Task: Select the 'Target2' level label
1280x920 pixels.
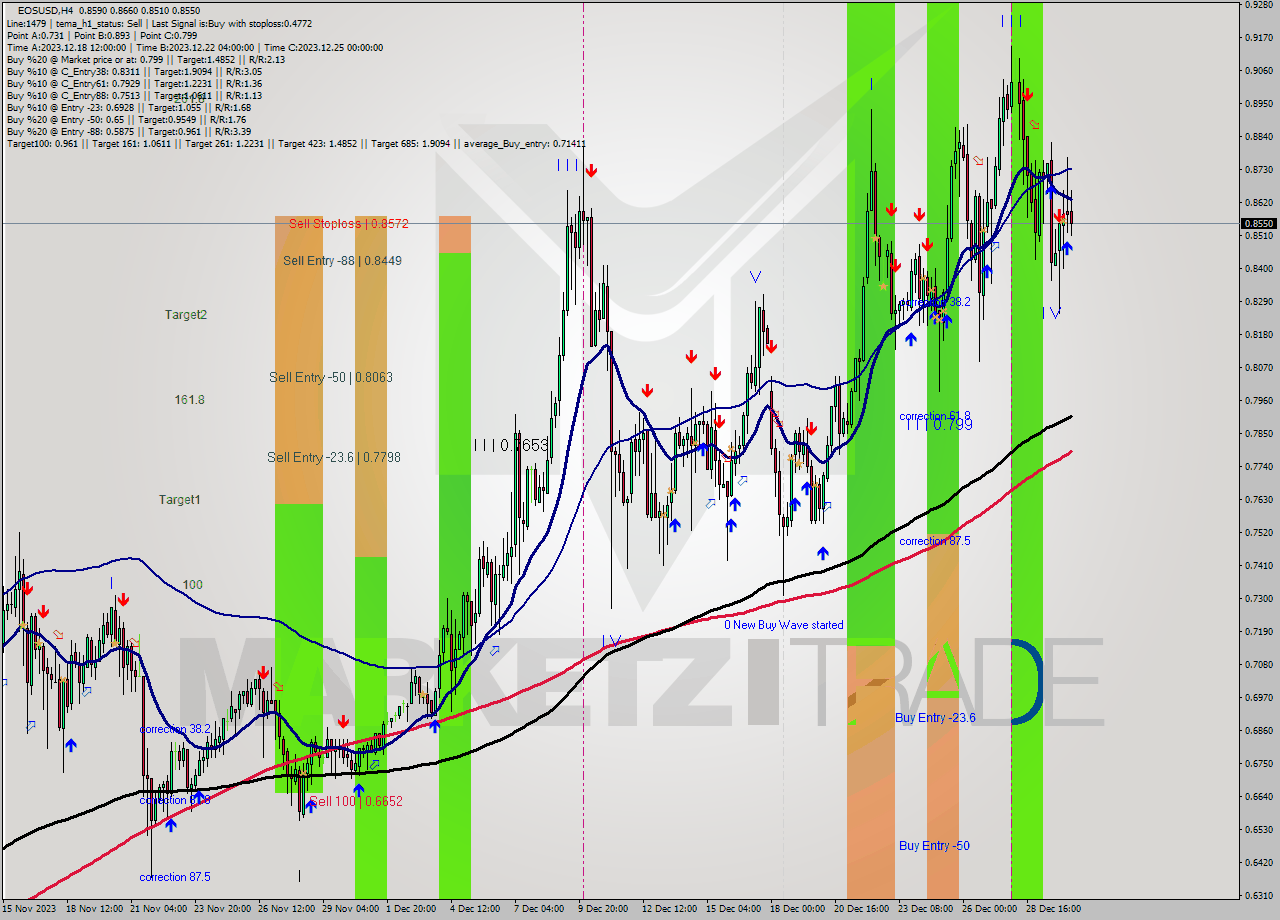Action: [x=186, y=314]
